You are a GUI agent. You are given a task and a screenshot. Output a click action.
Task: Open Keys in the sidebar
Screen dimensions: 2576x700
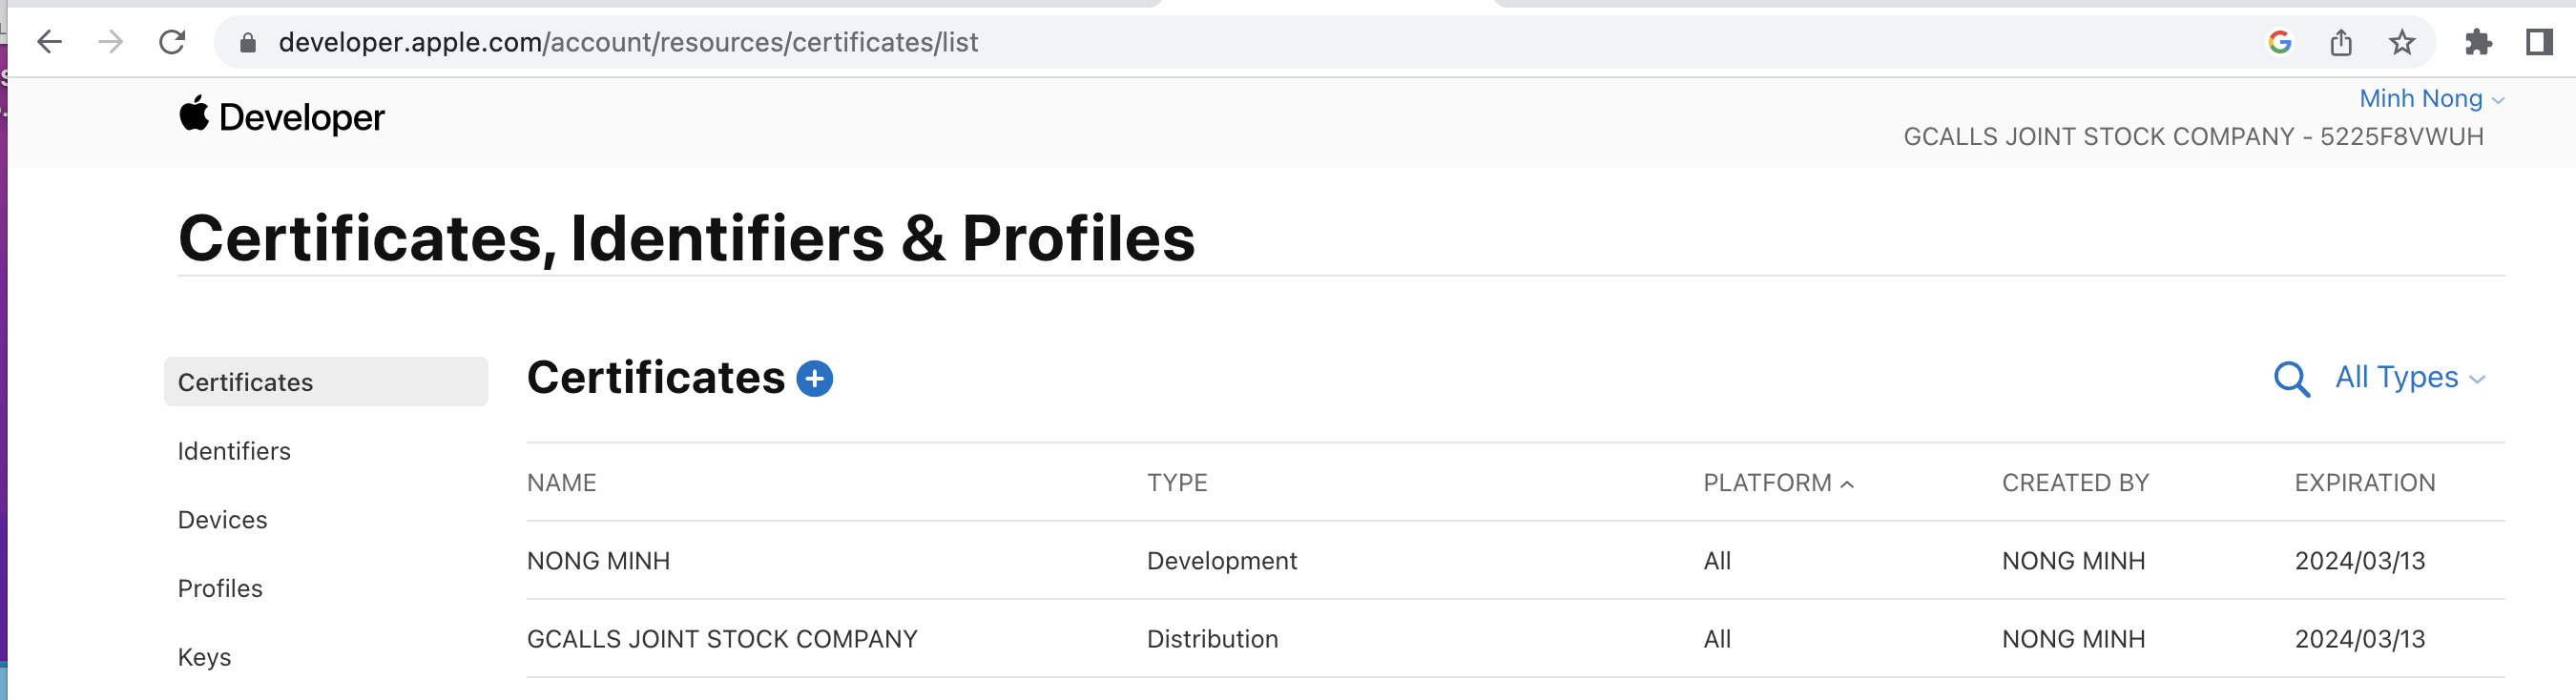[x=204, y=657]
